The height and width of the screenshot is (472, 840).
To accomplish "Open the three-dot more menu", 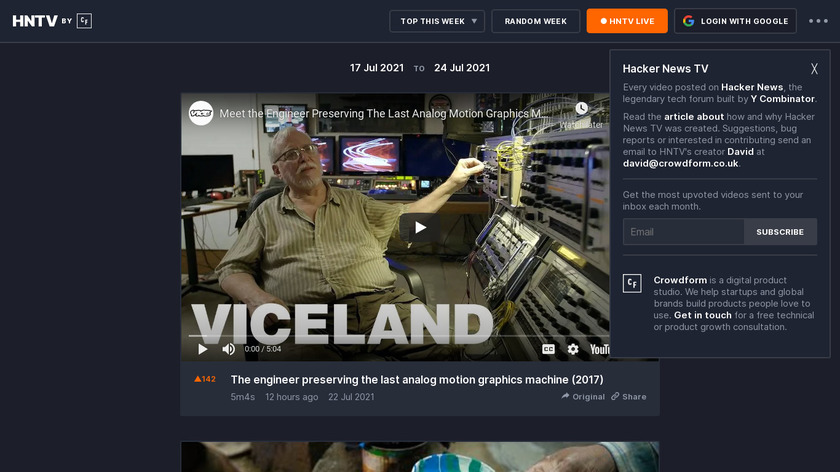I will click(818, 21).
